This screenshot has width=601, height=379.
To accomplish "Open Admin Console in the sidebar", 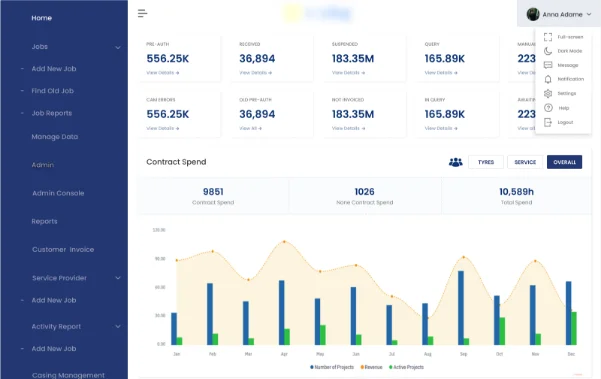I will coord(58,193).
